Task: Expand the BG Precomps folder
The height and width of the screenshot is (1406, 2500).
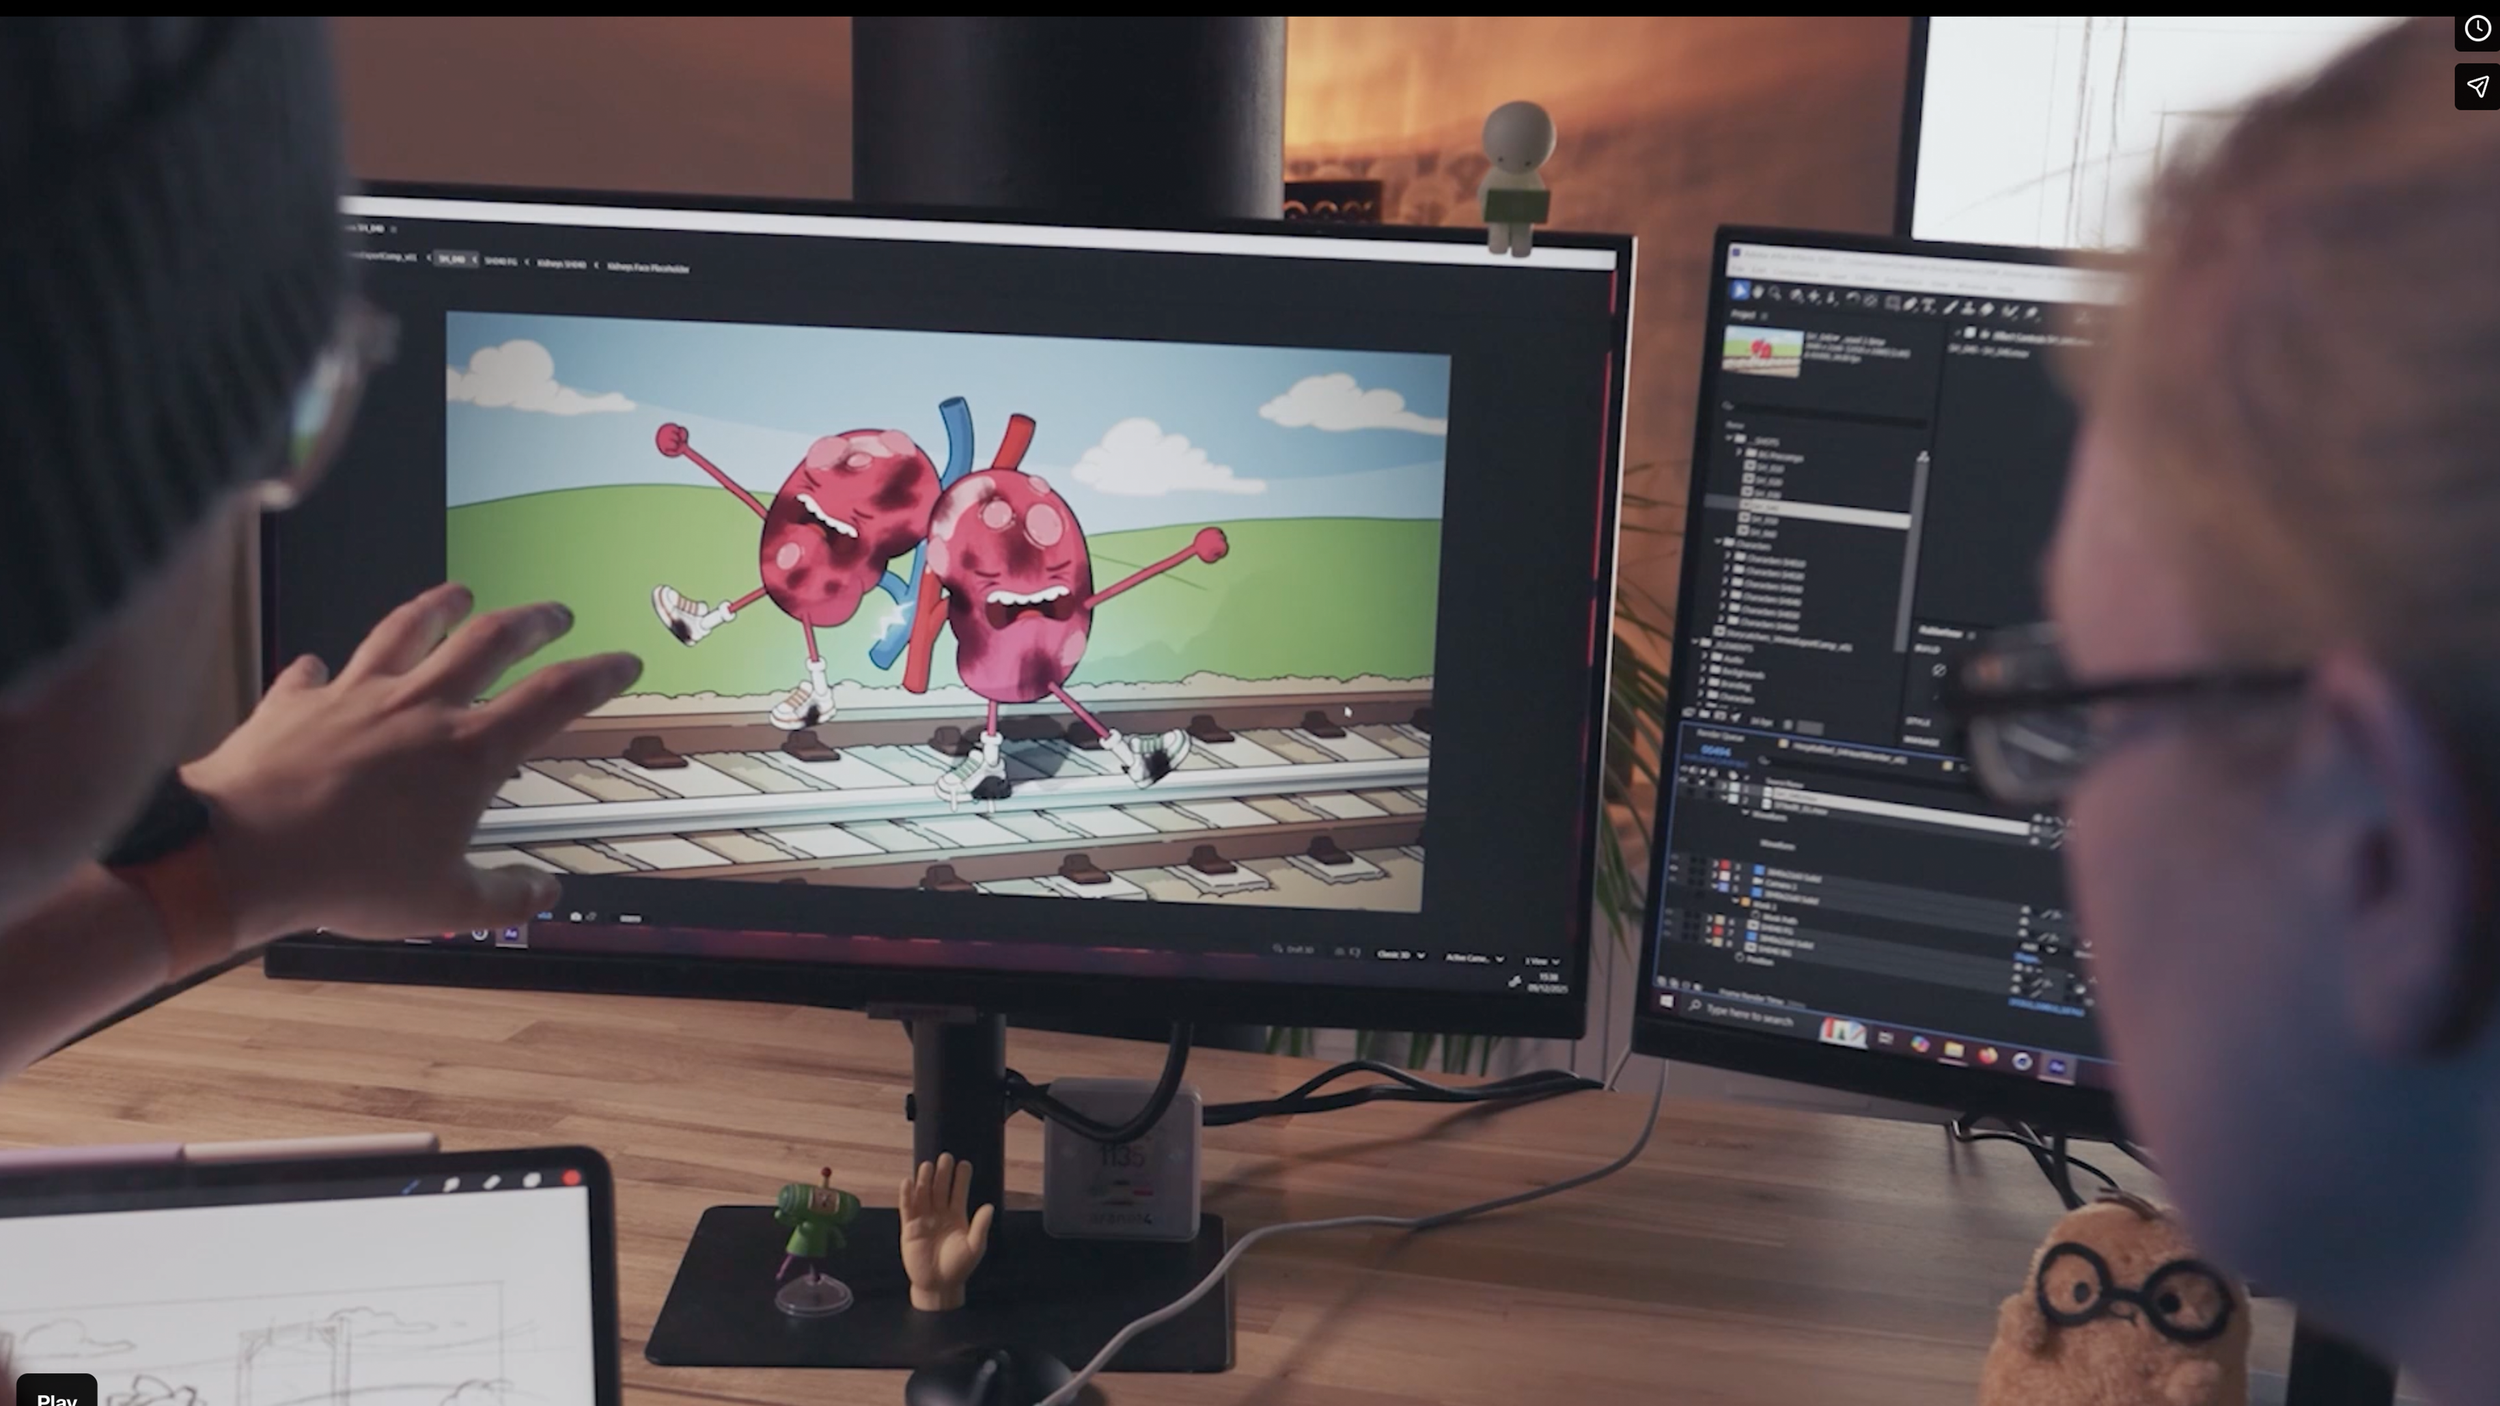Action: tap(1739, 452)
